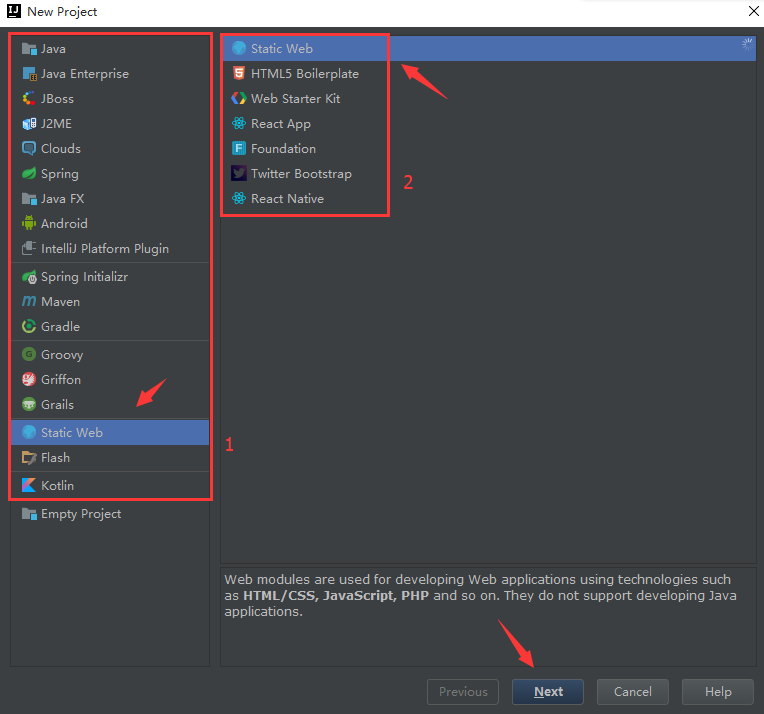Click the Cancel button
764x714 pixels.
click(x=632, y=691)
